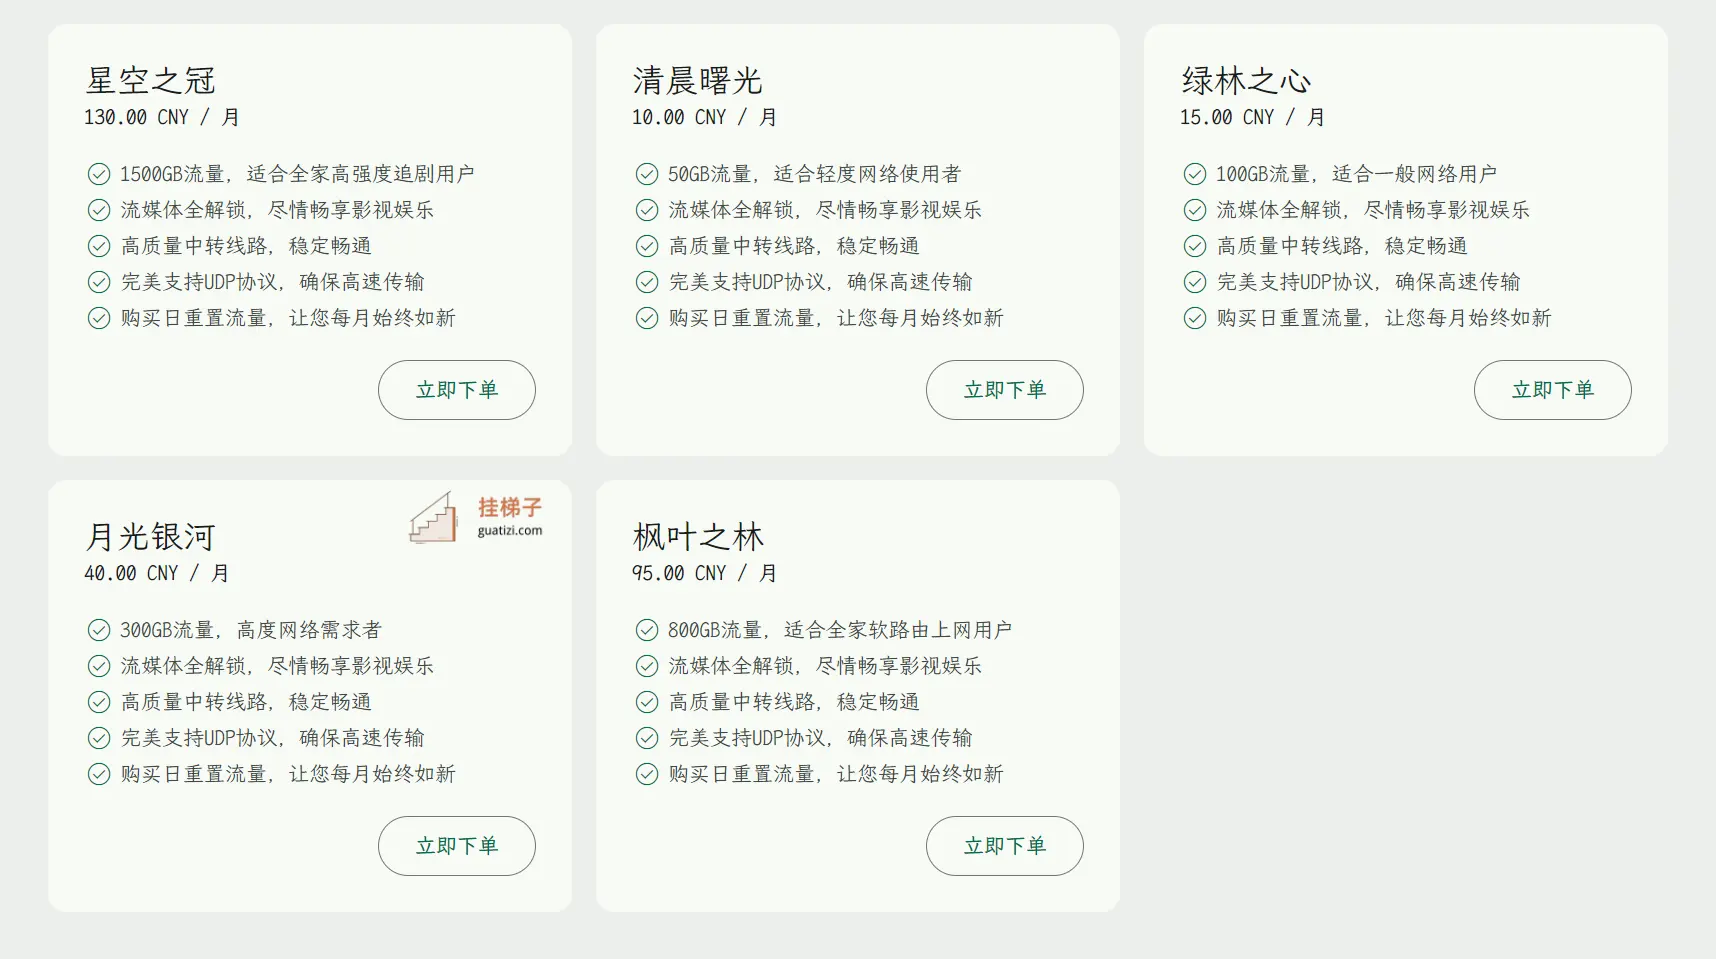The width and height of the screenshot is (1716, 959).
Task: Click checkmark icon beside 800GB流量 feature
Action: (x=647, y=630)
